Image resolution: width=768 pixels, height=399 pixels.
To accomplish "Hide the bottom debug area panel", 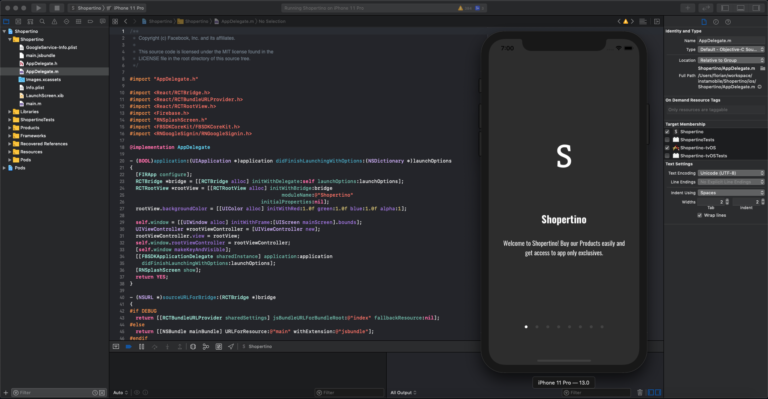I will [741, 8].
